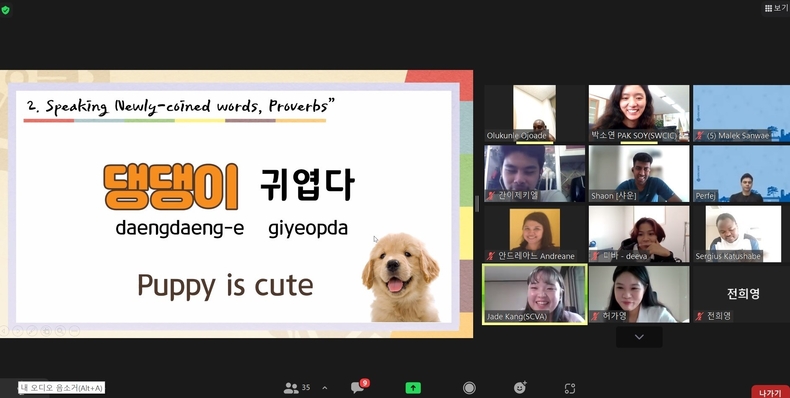Open the 보기 view layout menu

[776, 8]
